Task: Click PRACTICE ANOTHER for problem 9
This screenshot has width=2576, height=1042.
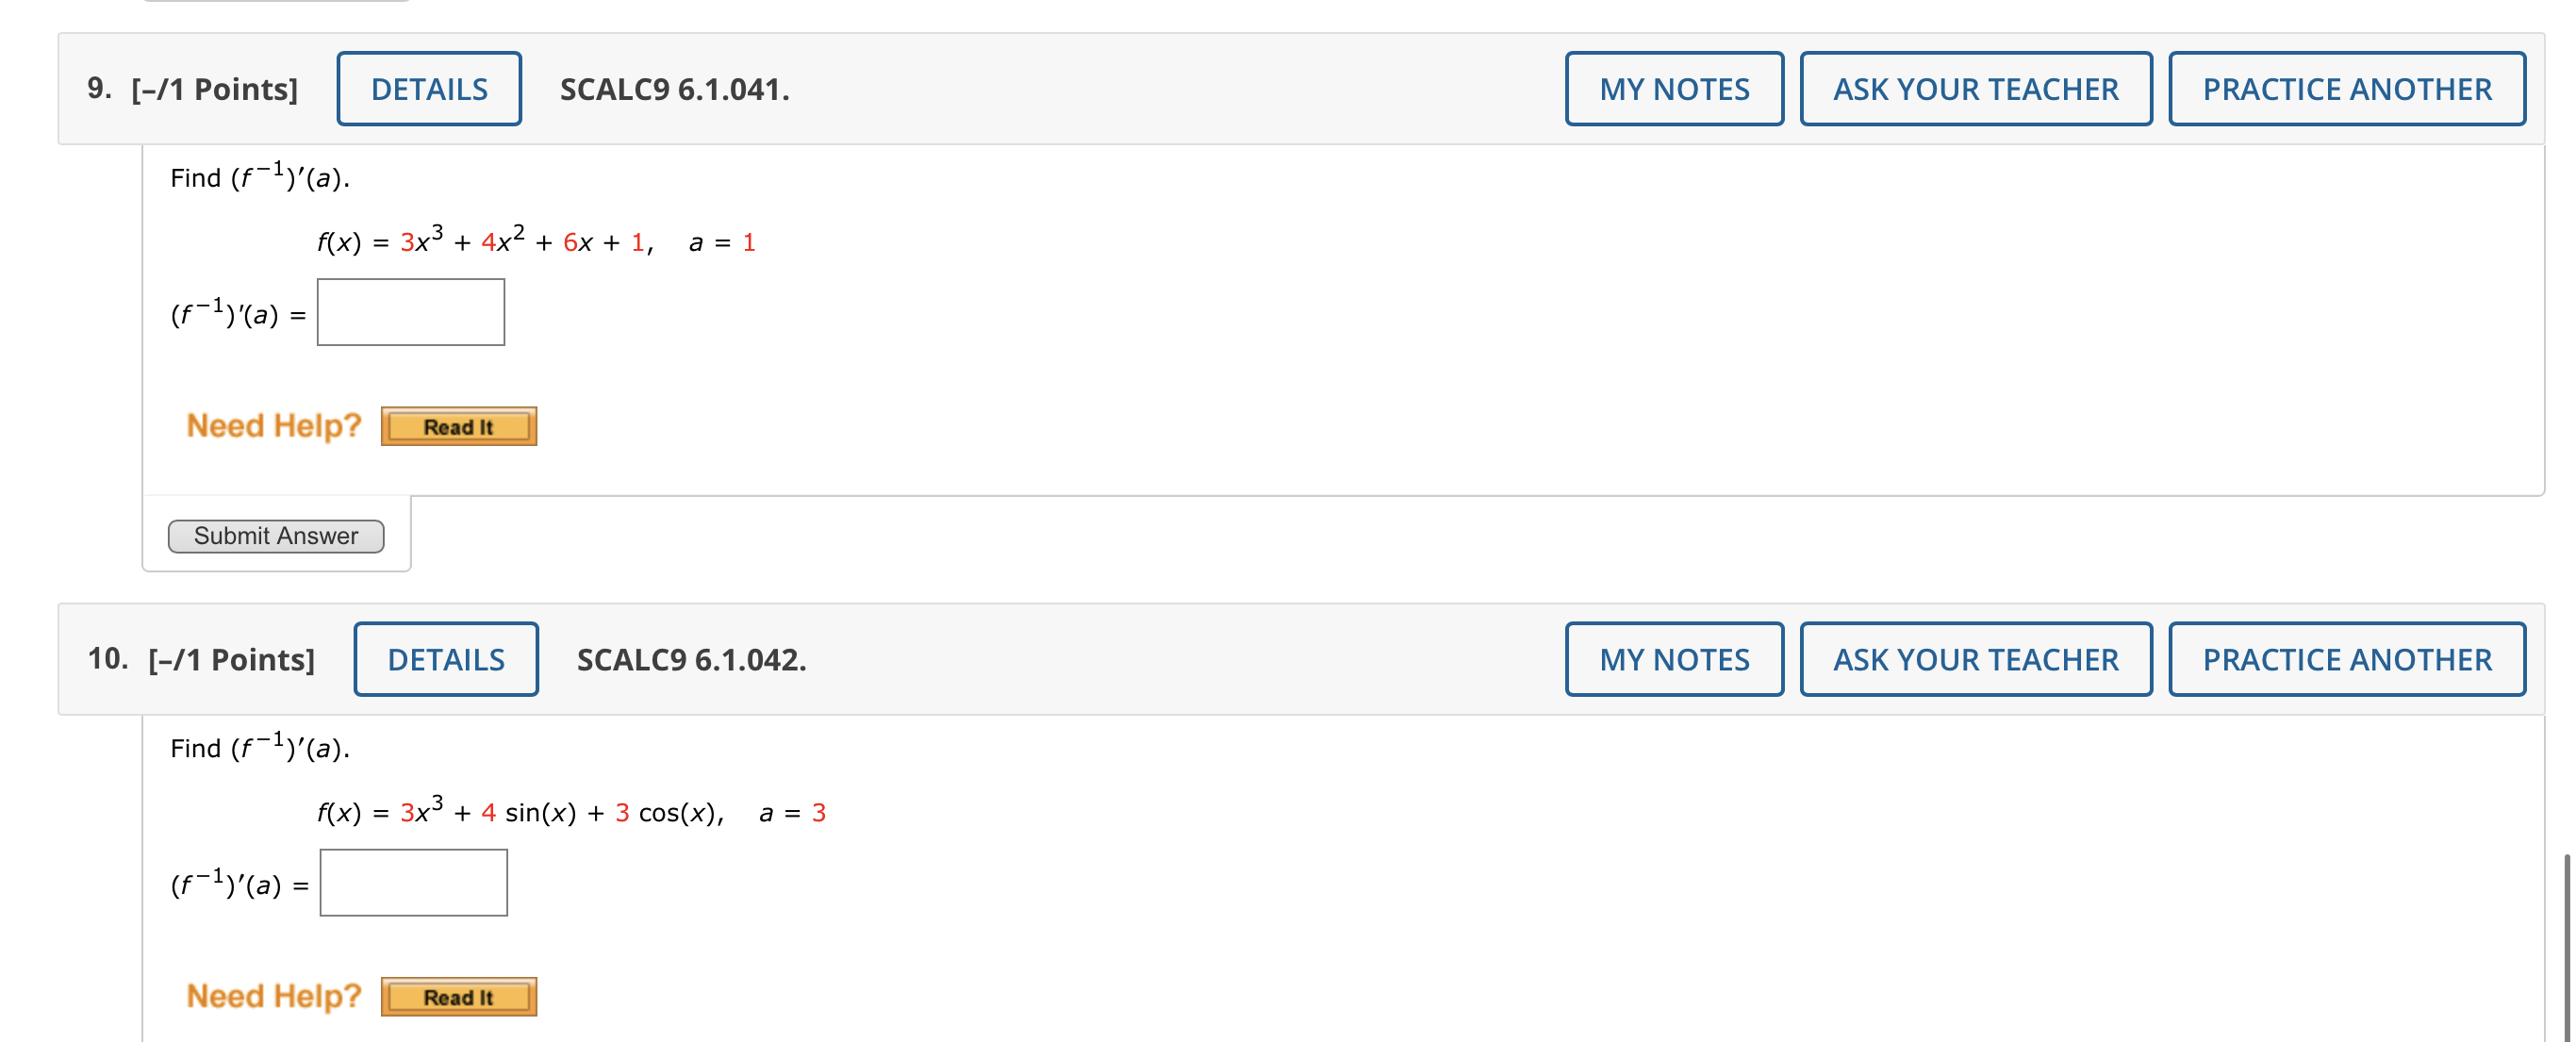Action: tap(2346, 89)
